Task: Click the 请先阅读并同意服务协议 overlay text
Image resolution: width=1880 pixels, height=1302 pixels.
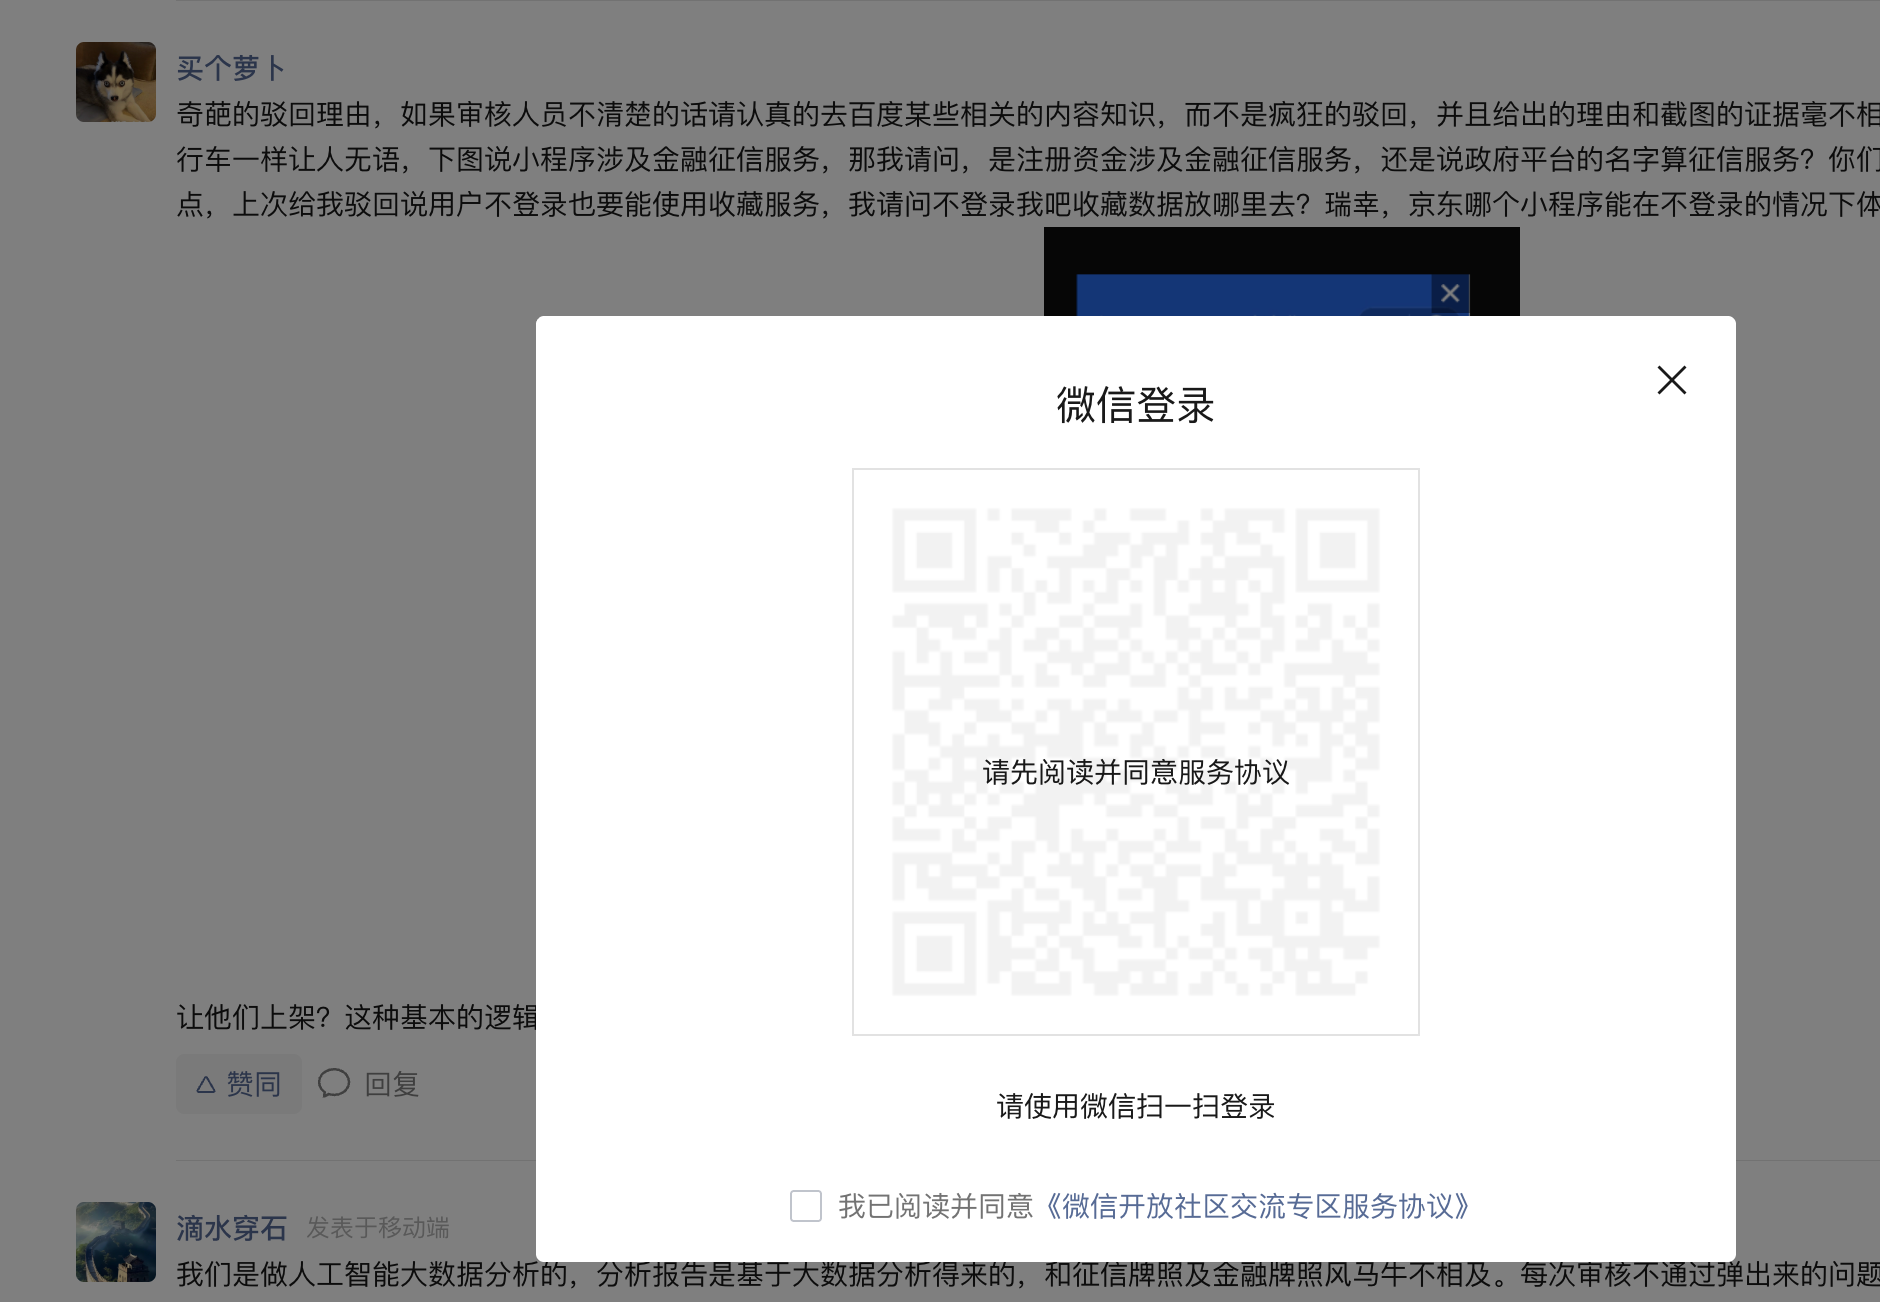Action: pos(1135,772)
